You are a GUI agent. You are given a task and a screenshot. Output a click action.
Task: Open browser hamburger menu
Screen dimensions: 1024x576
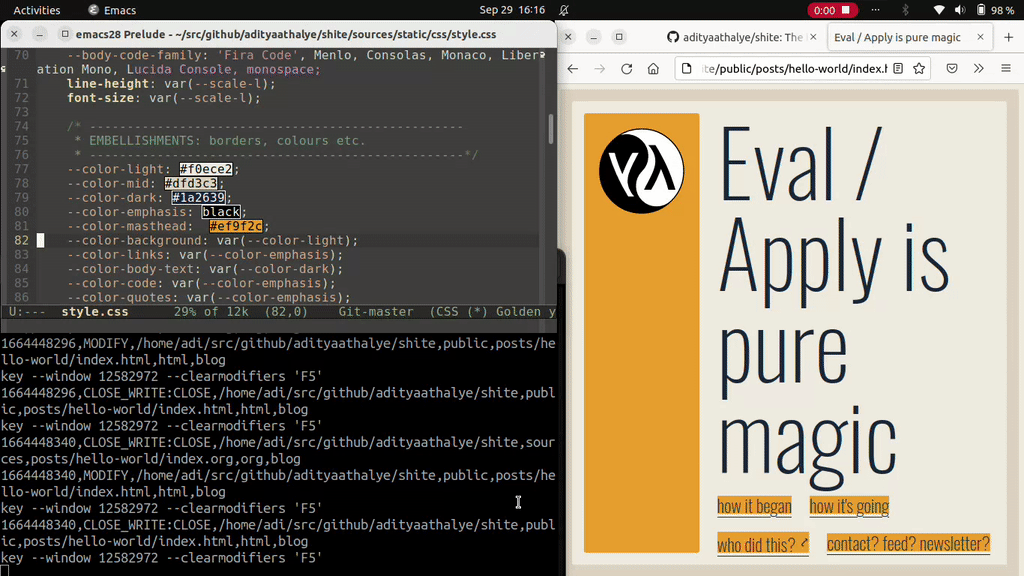(1006, 69)
